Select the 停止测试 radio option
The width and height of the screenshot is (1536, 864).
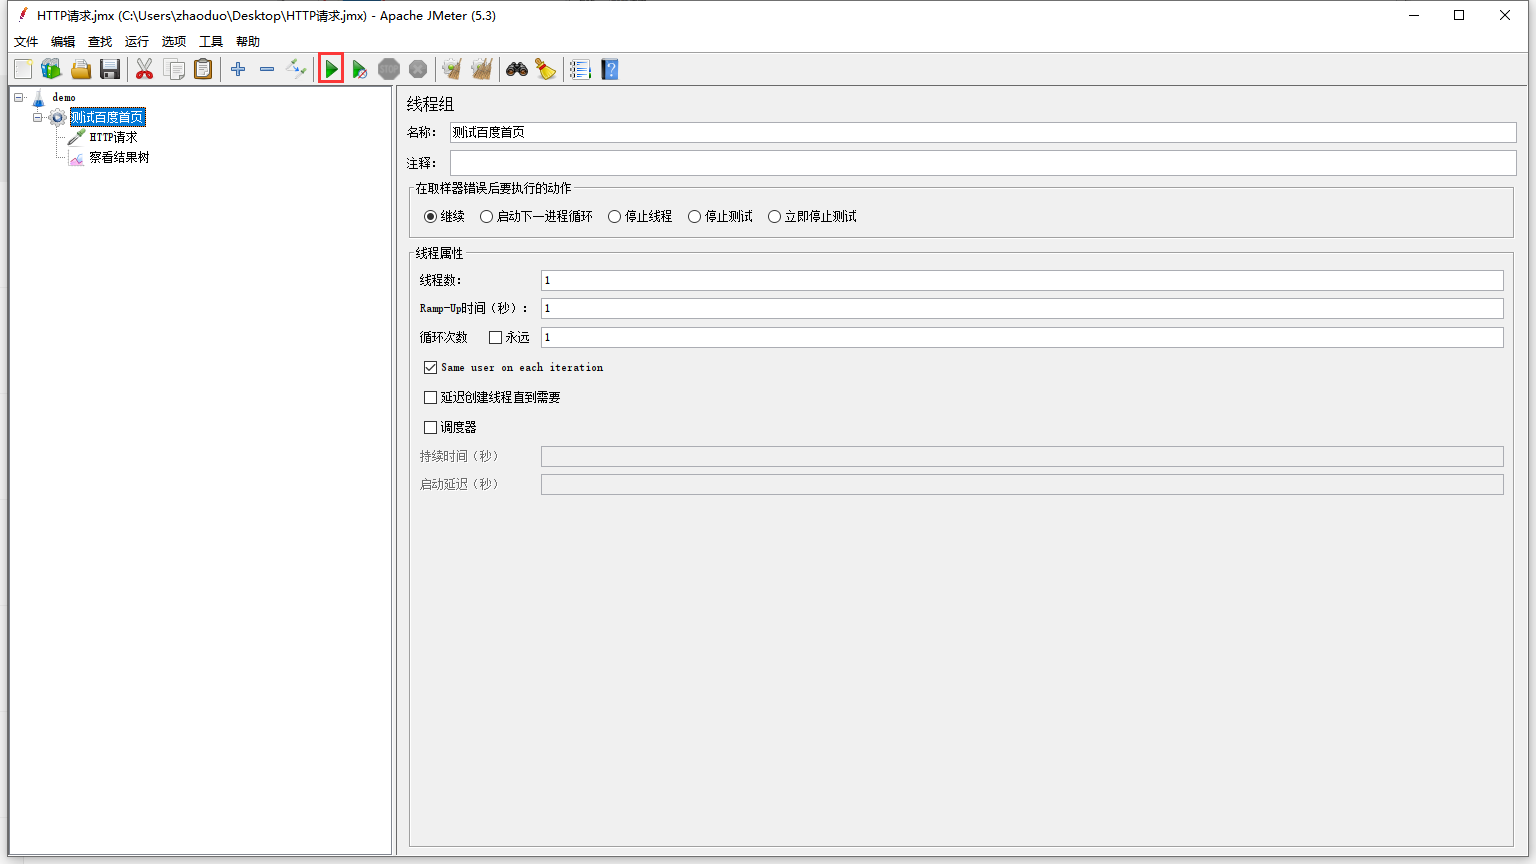point(694,216)
